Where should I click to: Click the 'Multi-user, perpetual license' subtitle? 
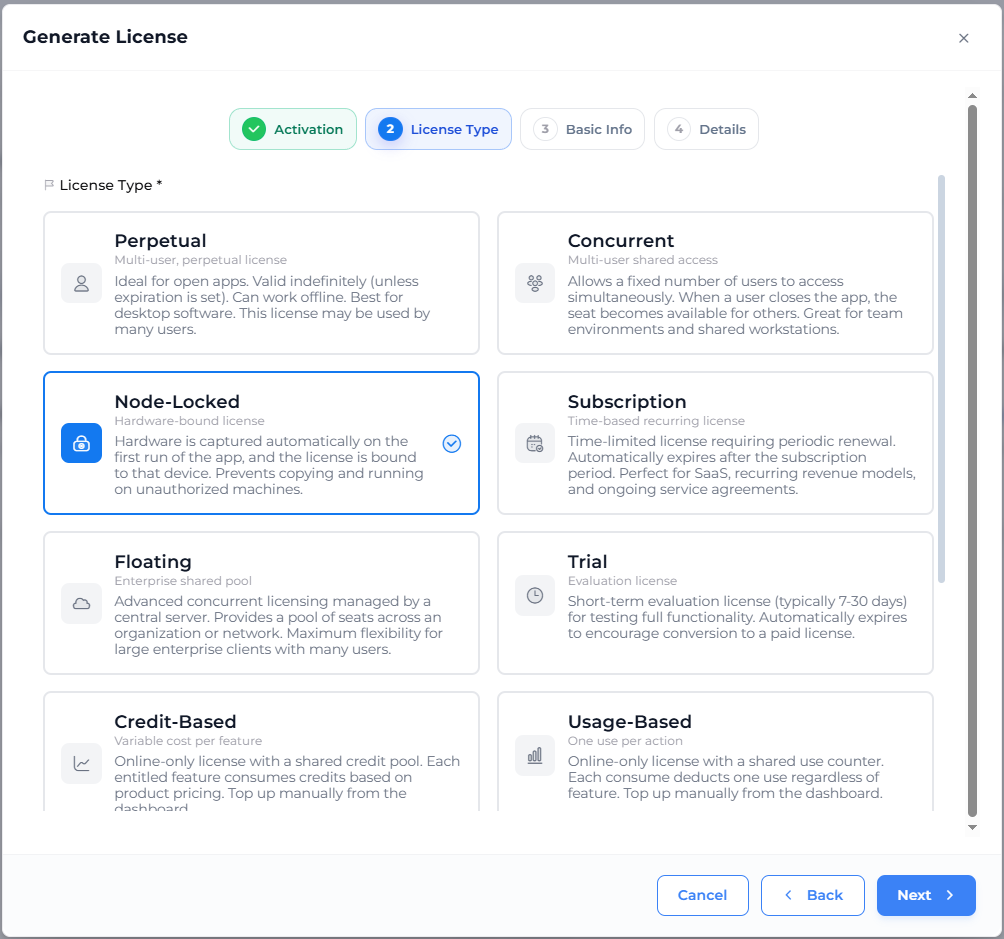click(x=200, y=260)
